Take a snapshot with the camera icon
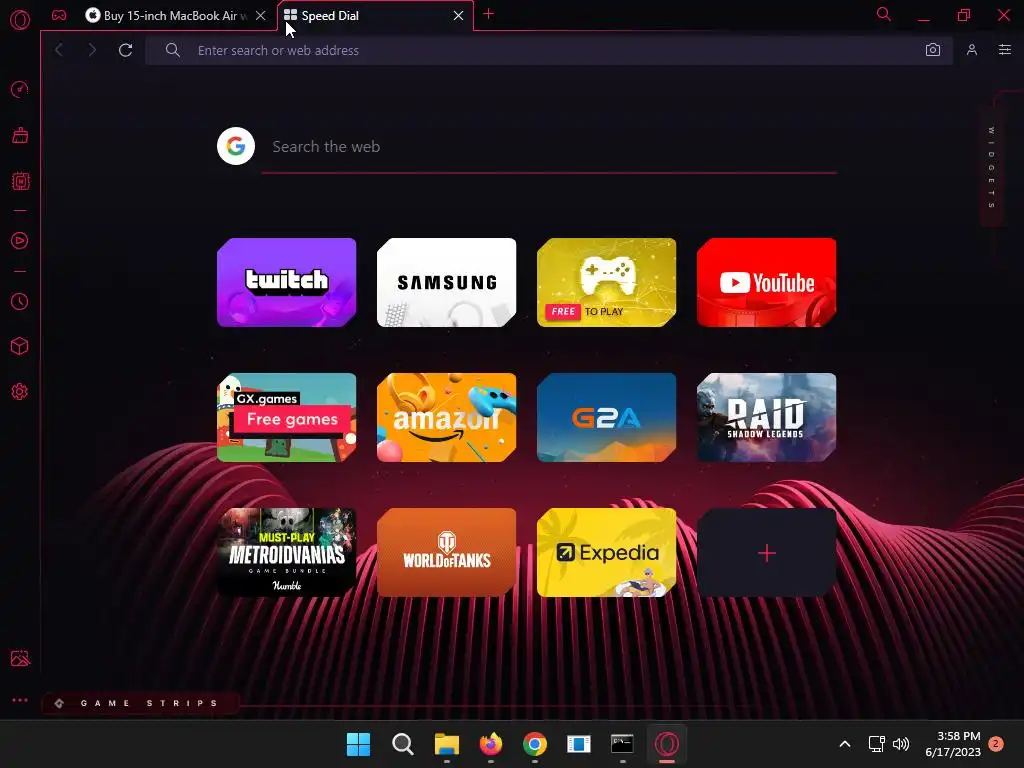 click(x=933, y=50)
